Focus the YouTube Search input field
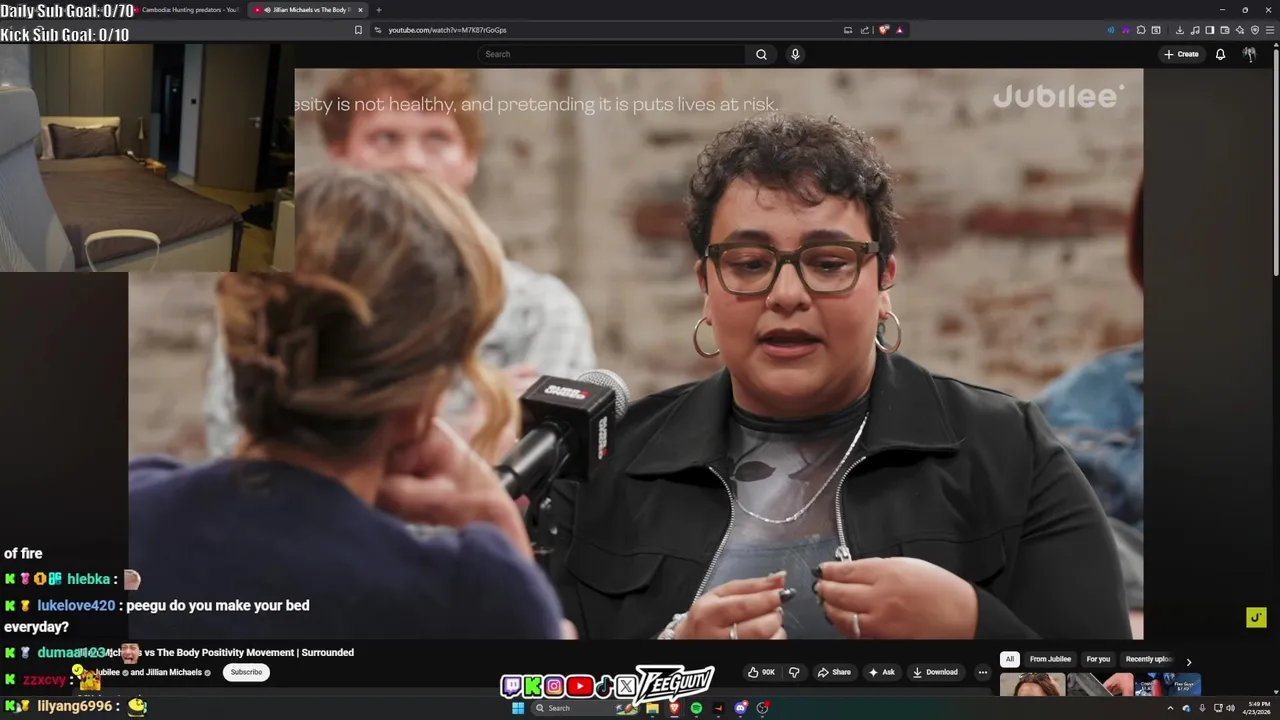 (611, 54)
